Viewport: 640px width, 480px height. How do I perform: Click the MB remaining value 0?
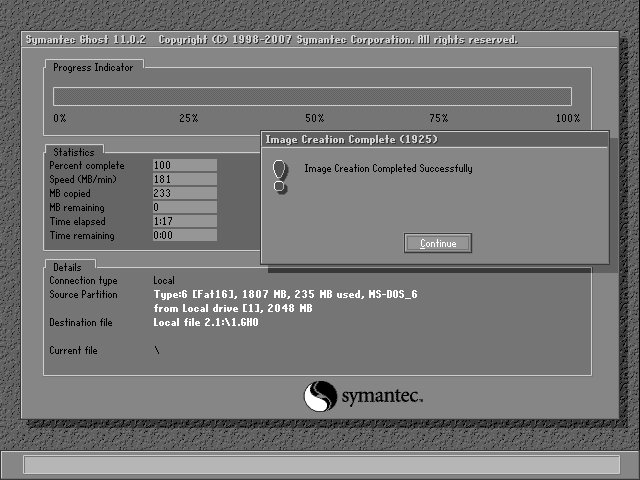click(x=184, y=207)
